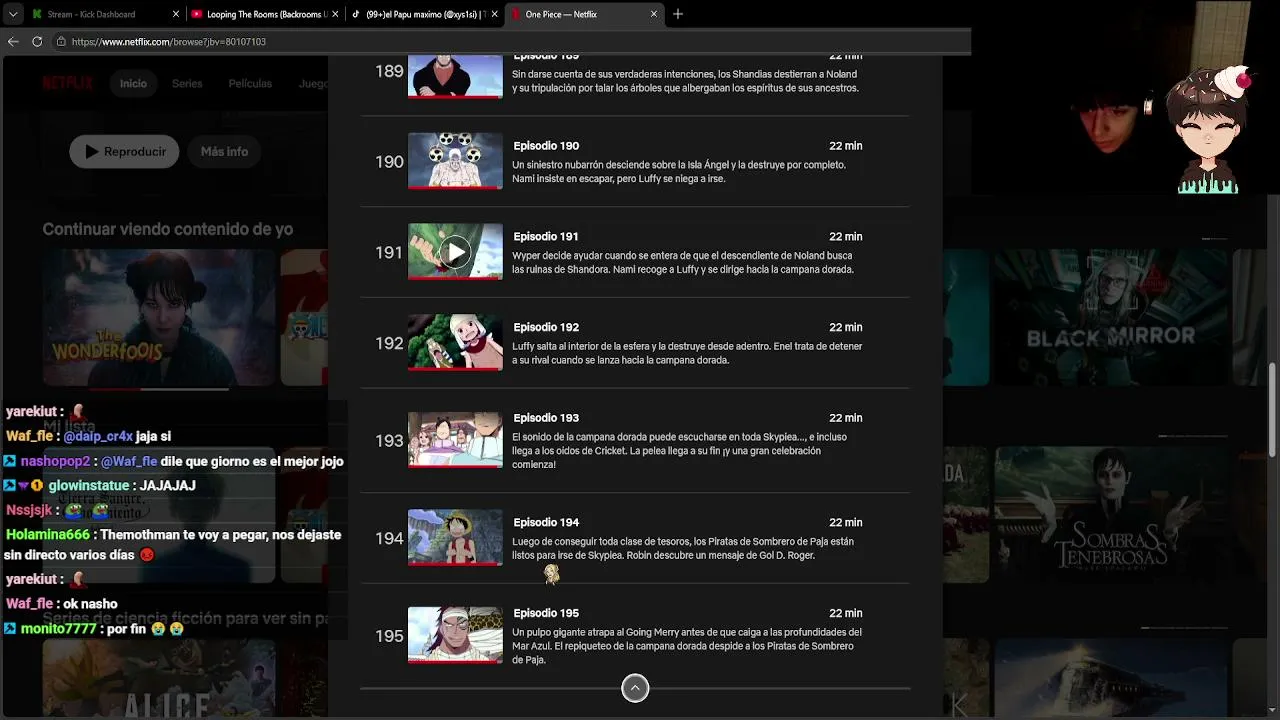Open the Episodio 195 thumbnail
Viewport: 1280px width, 720px height.
[455, 636]
